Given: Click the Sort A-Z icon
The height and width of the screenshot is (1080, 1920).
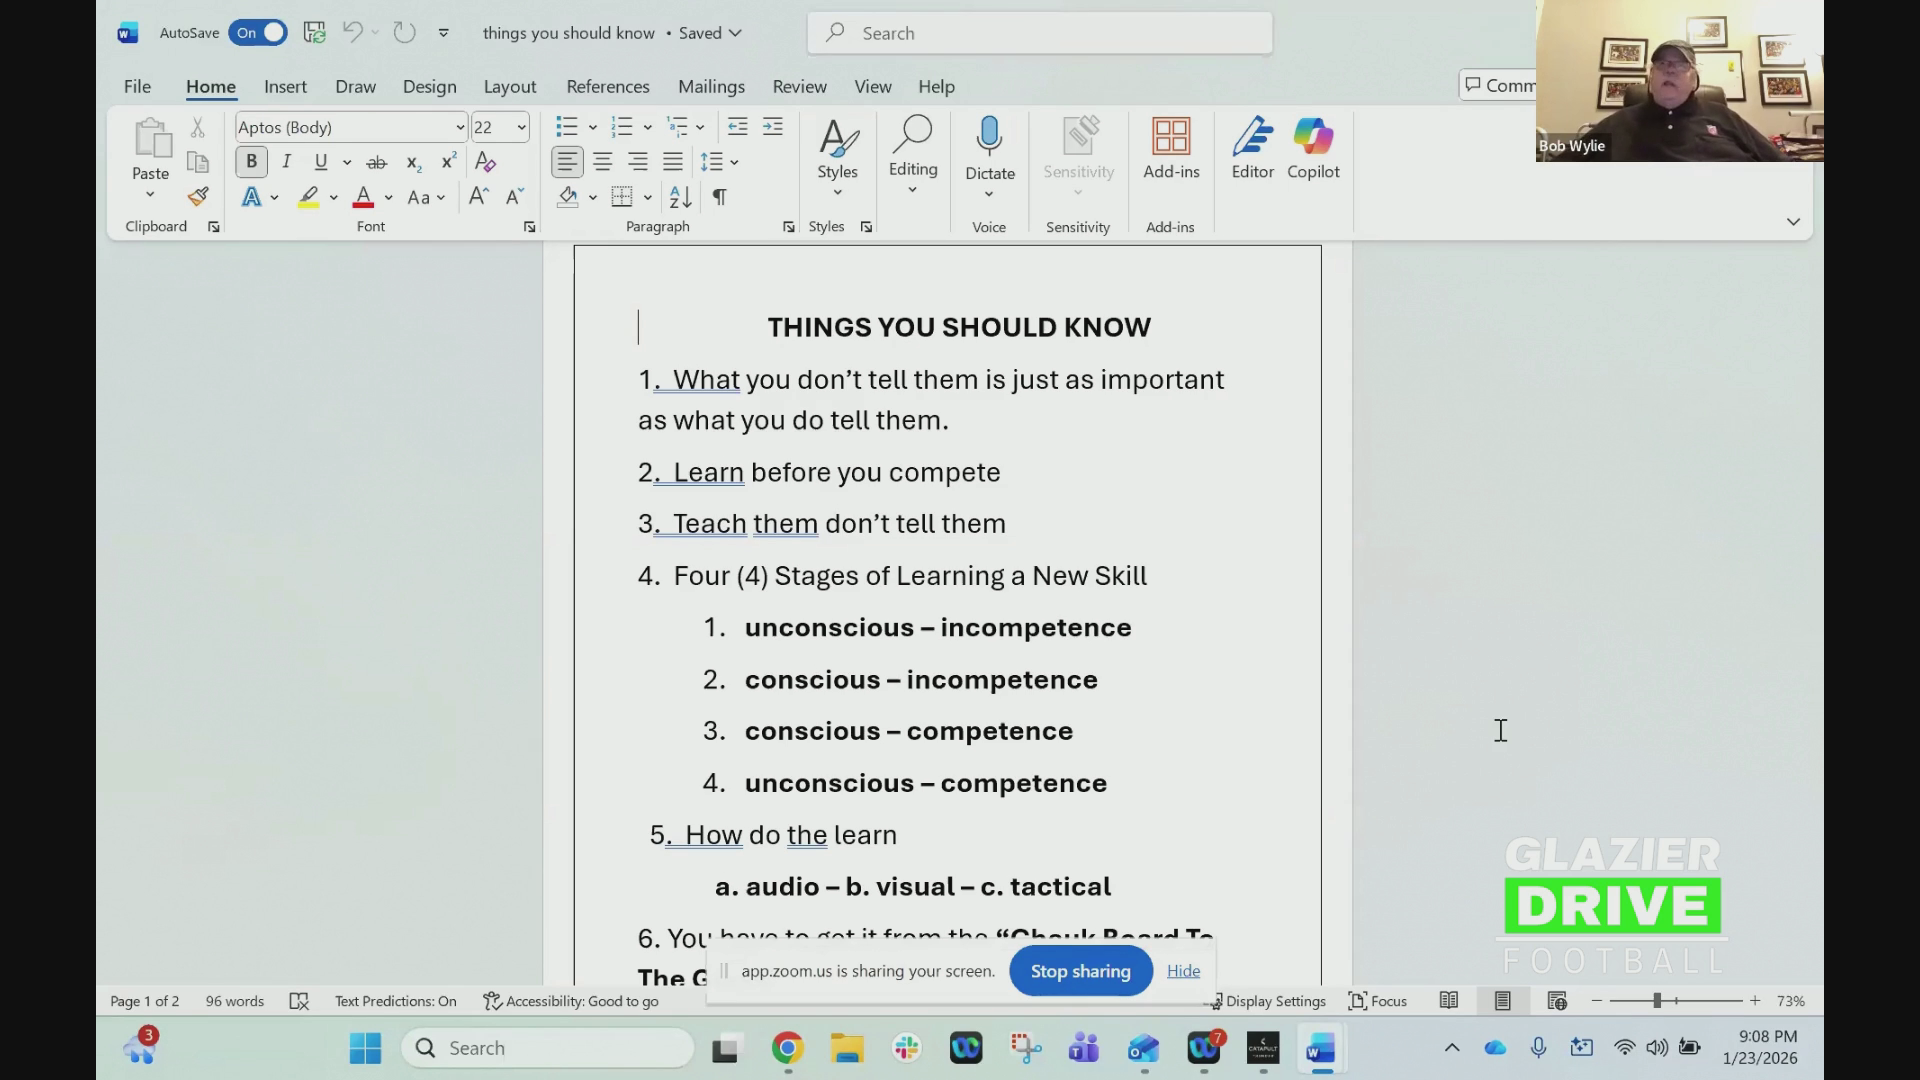Looking at the screenshot, I should (680, 197).
